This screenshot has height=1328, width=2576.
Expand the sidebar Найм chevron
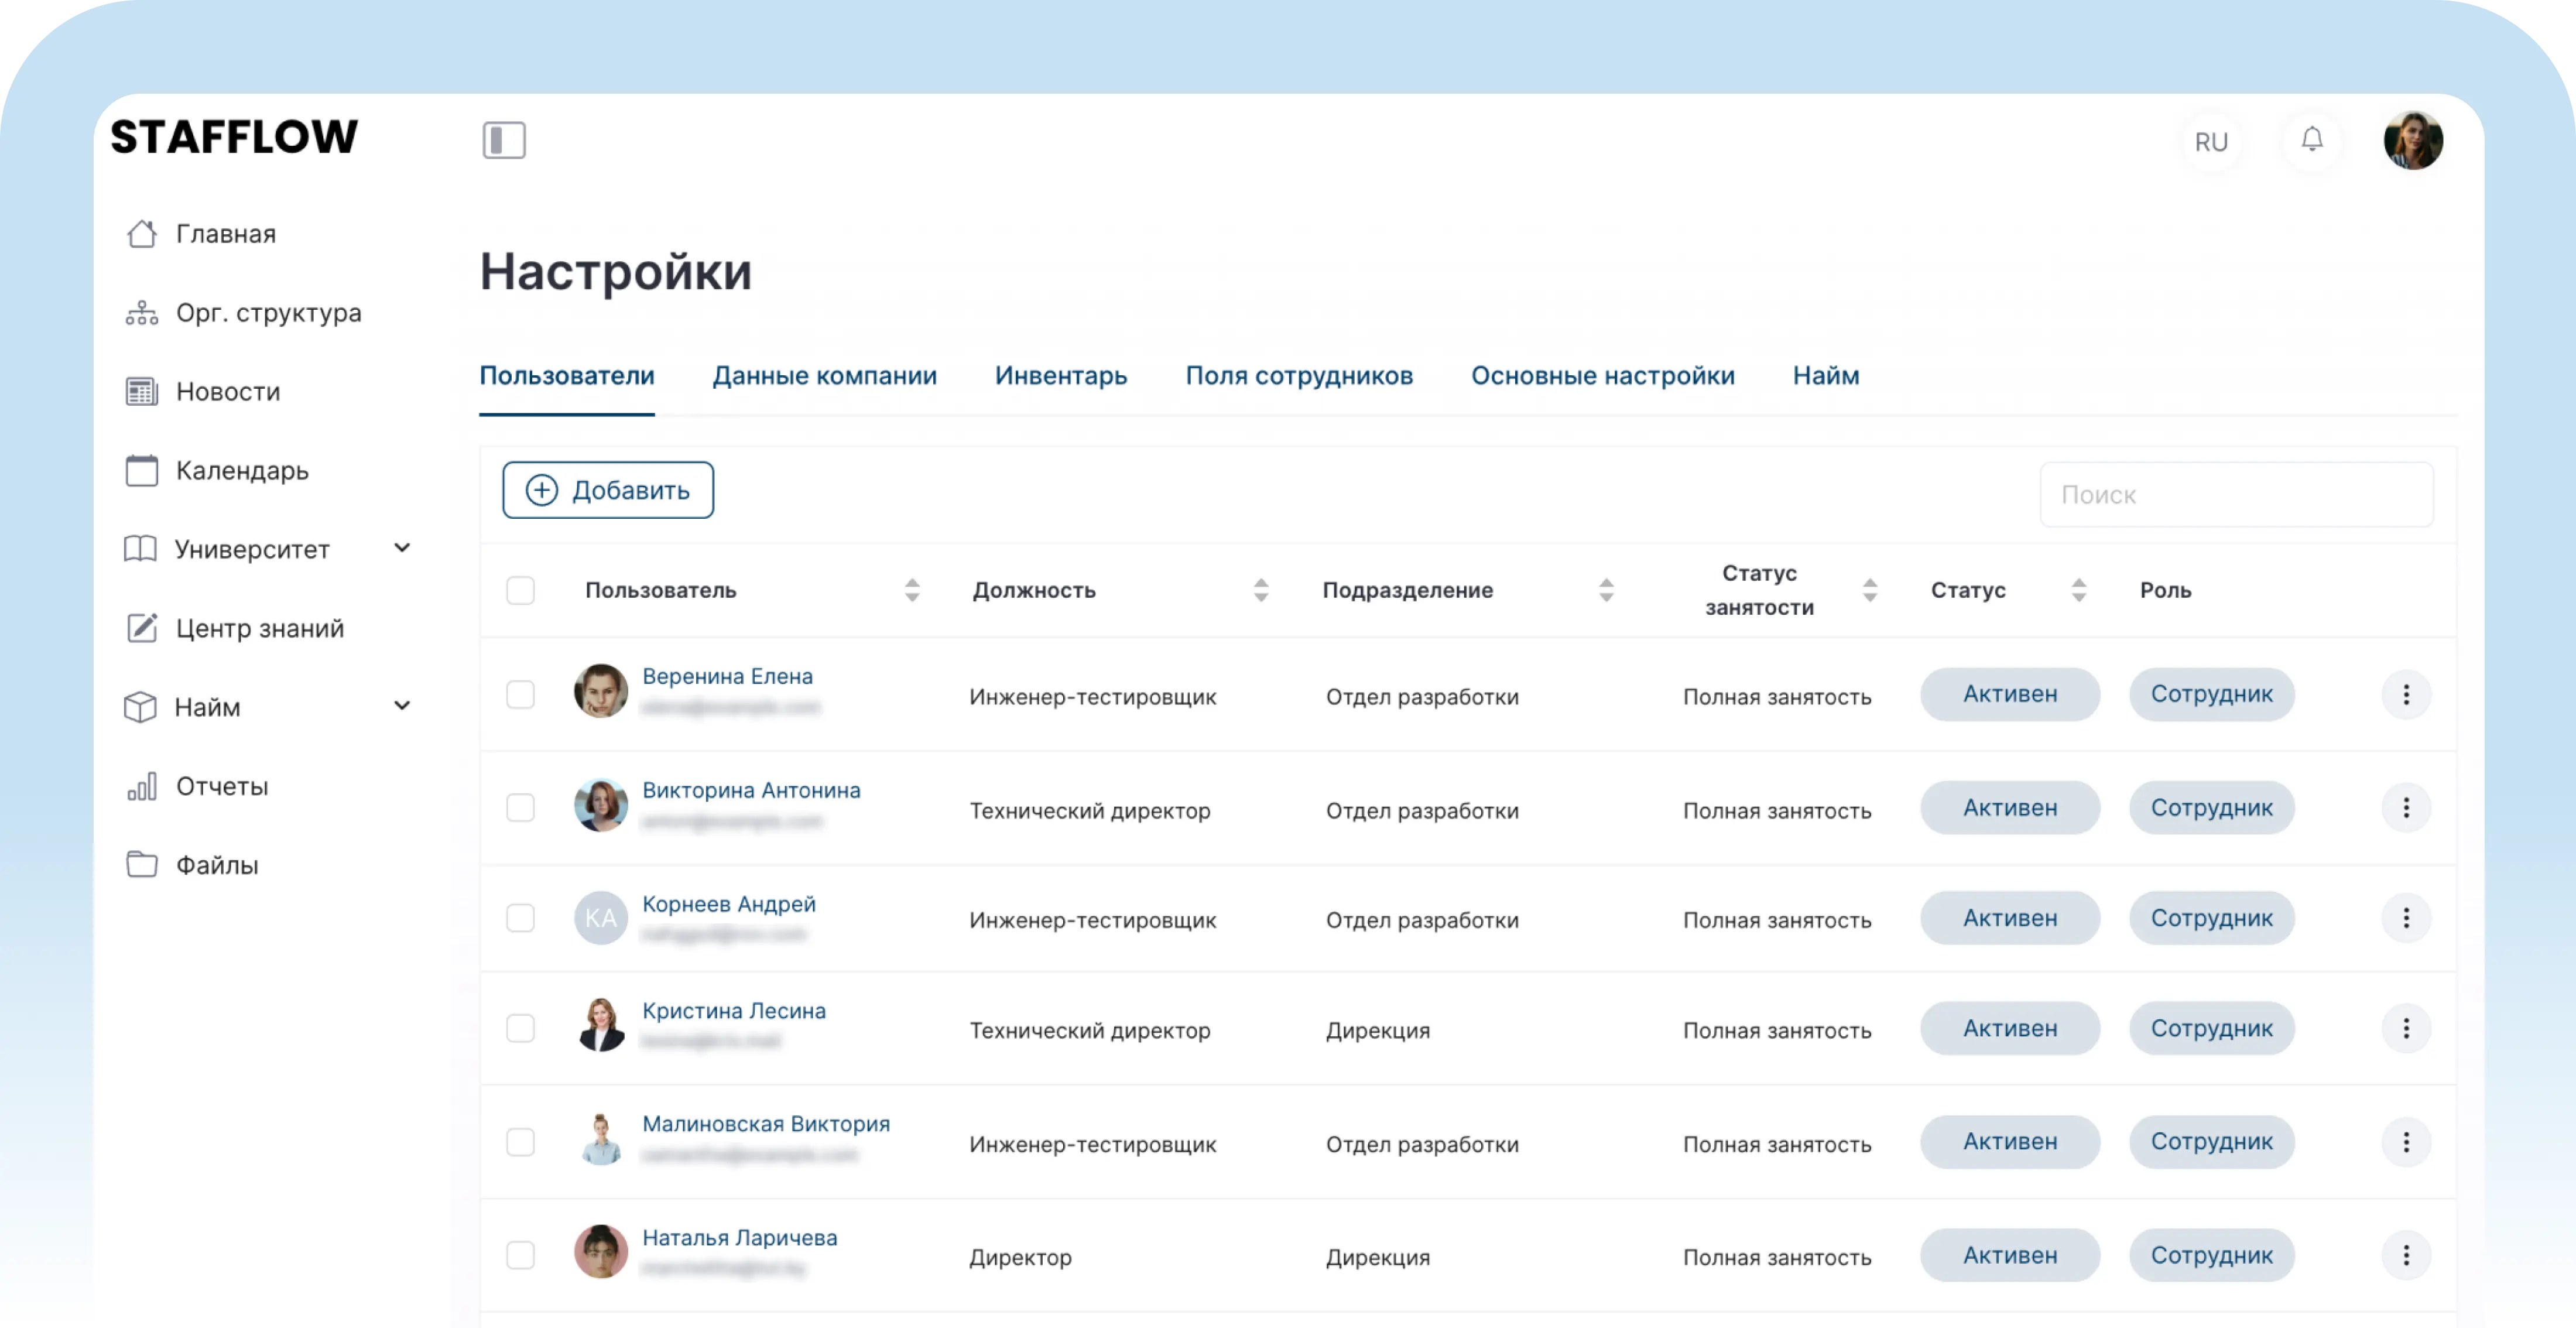click(402, 705)
